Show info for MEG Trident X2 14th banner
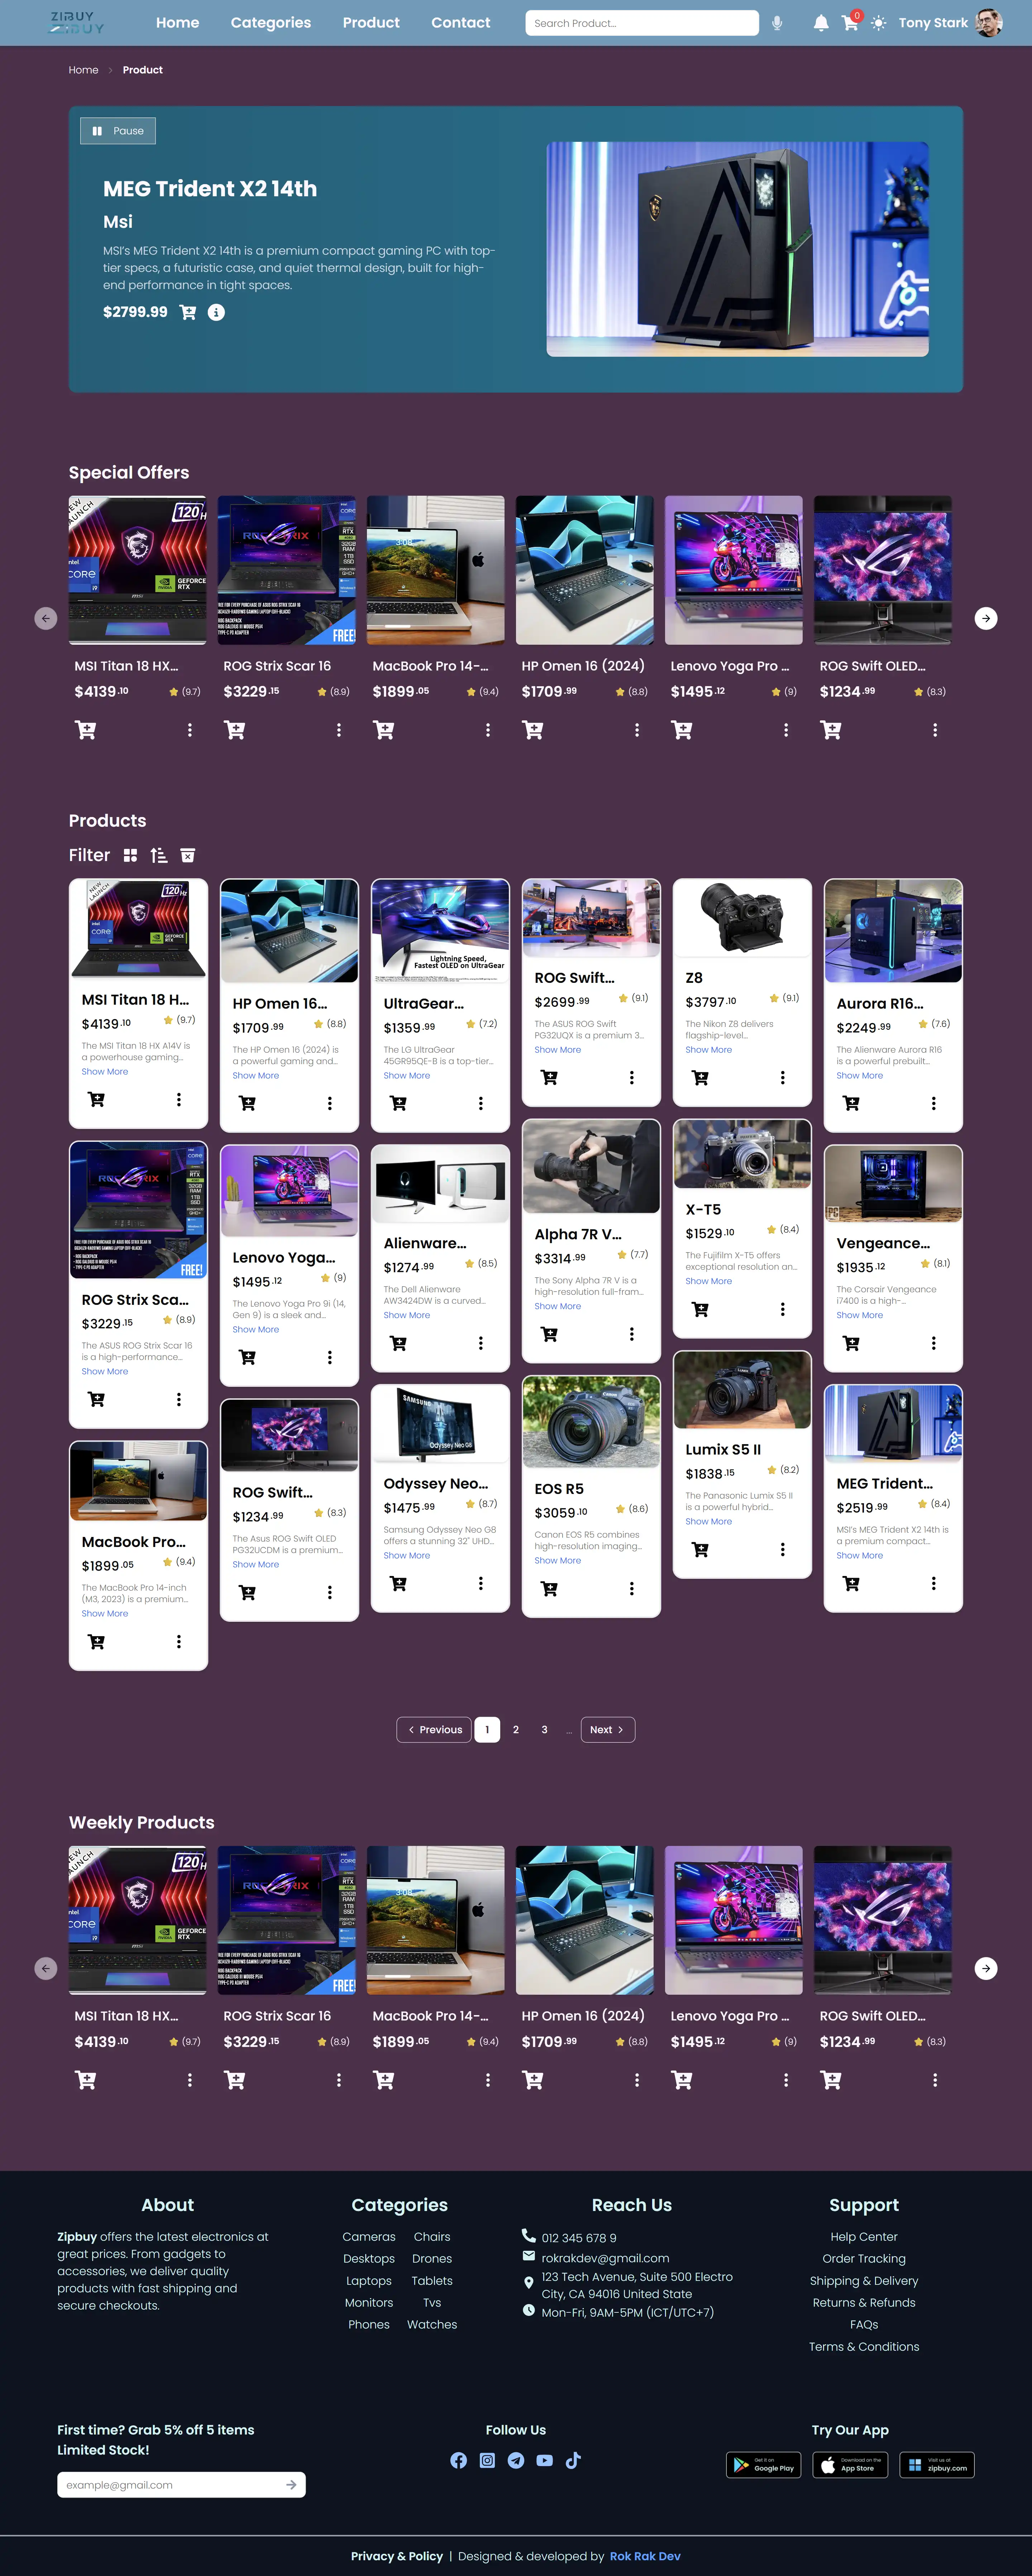The width and height of the screenshot is (1032, 2576). click(216, 312)
